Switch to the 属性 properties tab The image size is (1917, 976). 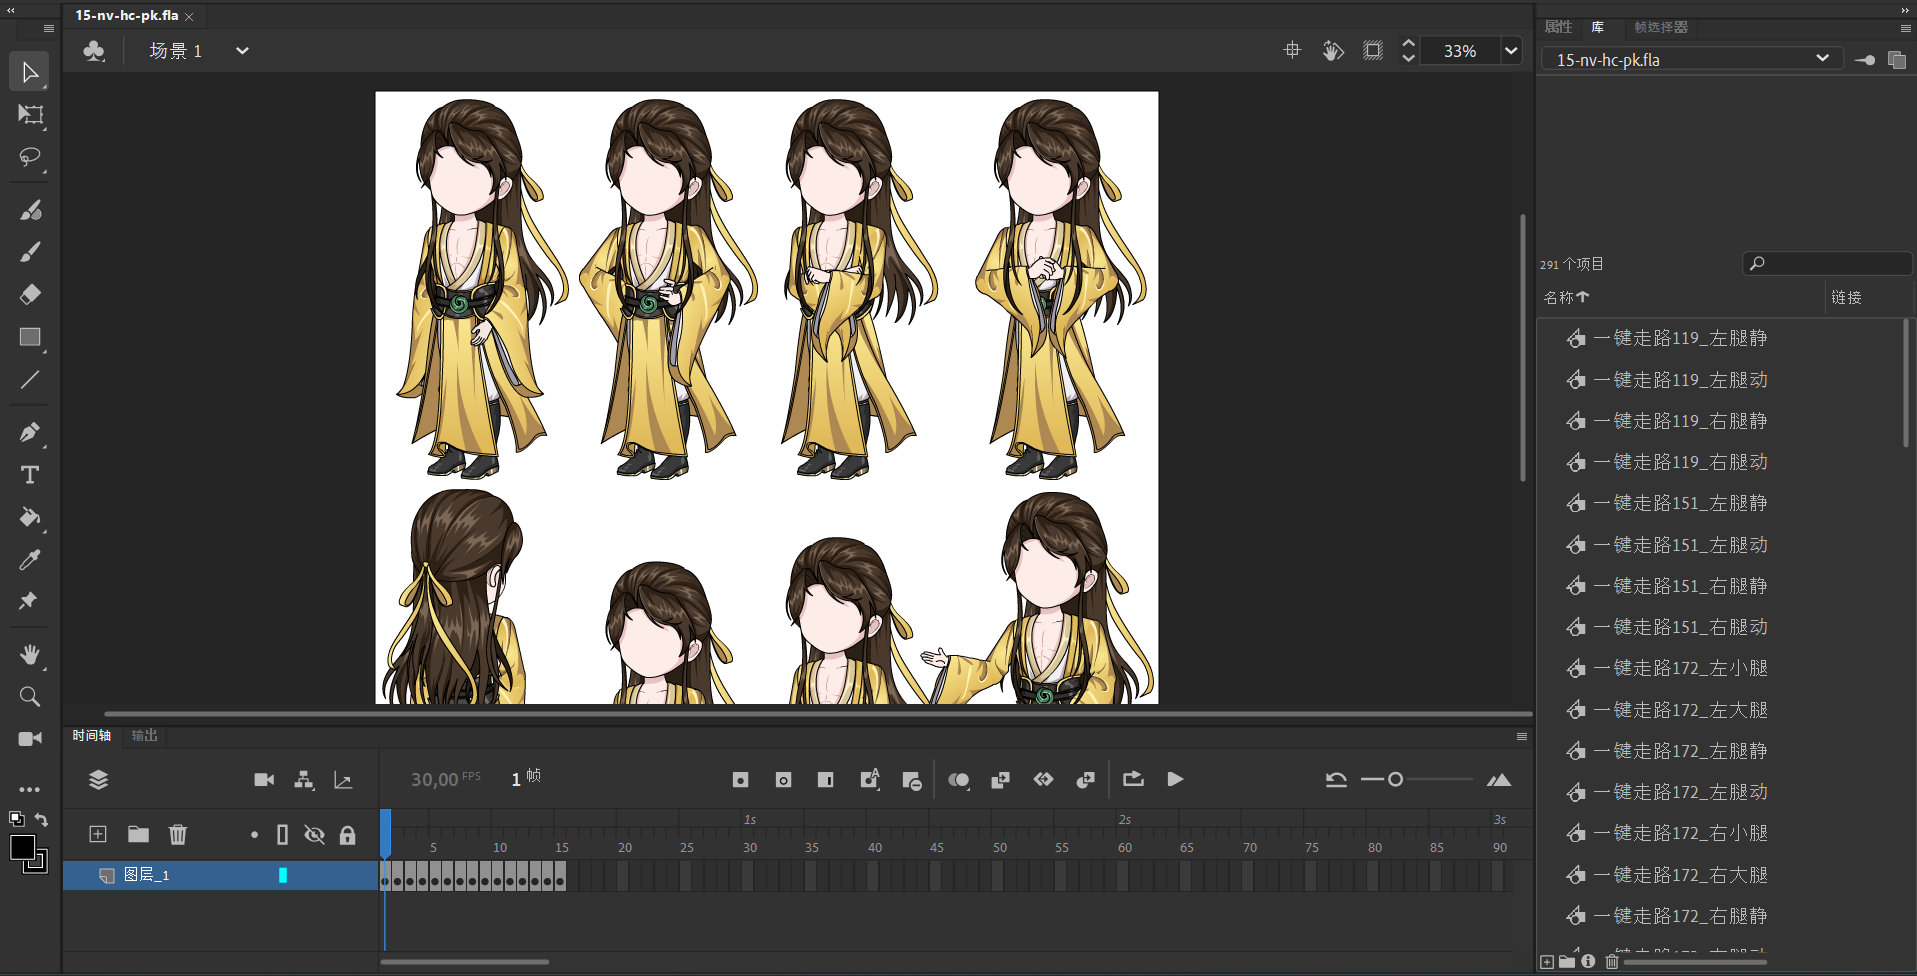point(1558,27)
